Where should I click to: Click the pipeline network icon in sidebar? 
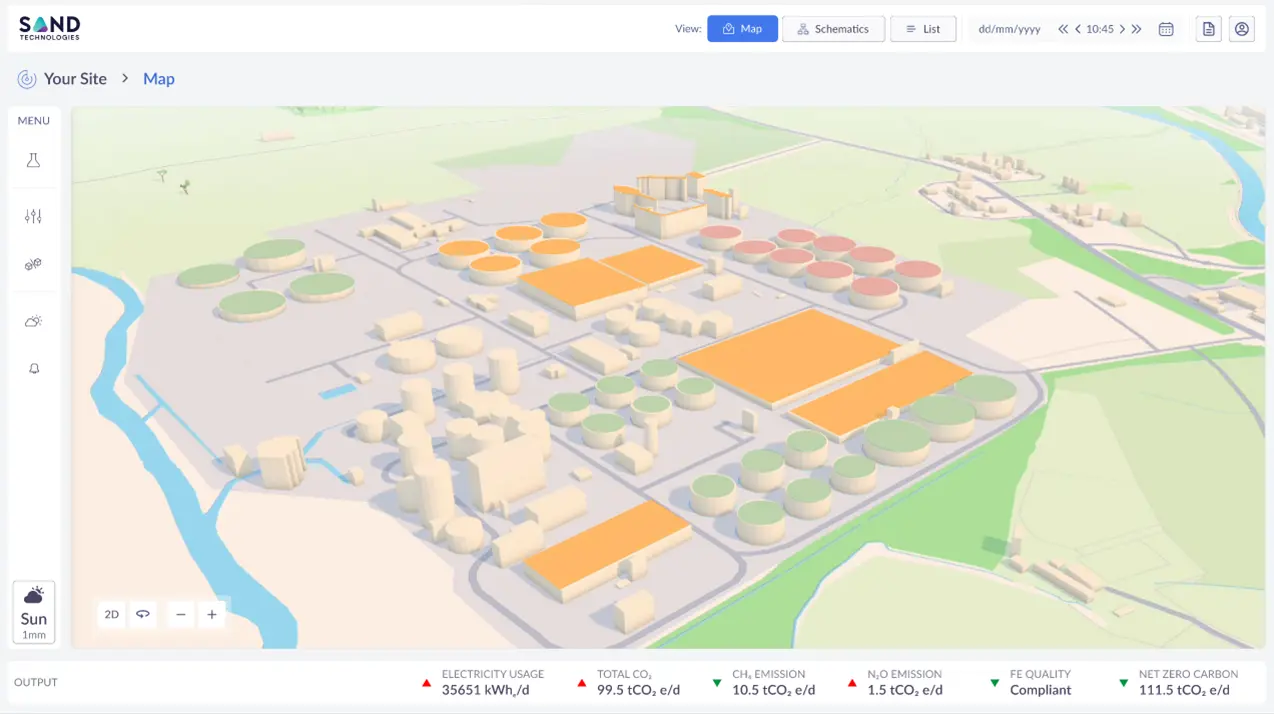pyautogui.click(x=33, y=264)
